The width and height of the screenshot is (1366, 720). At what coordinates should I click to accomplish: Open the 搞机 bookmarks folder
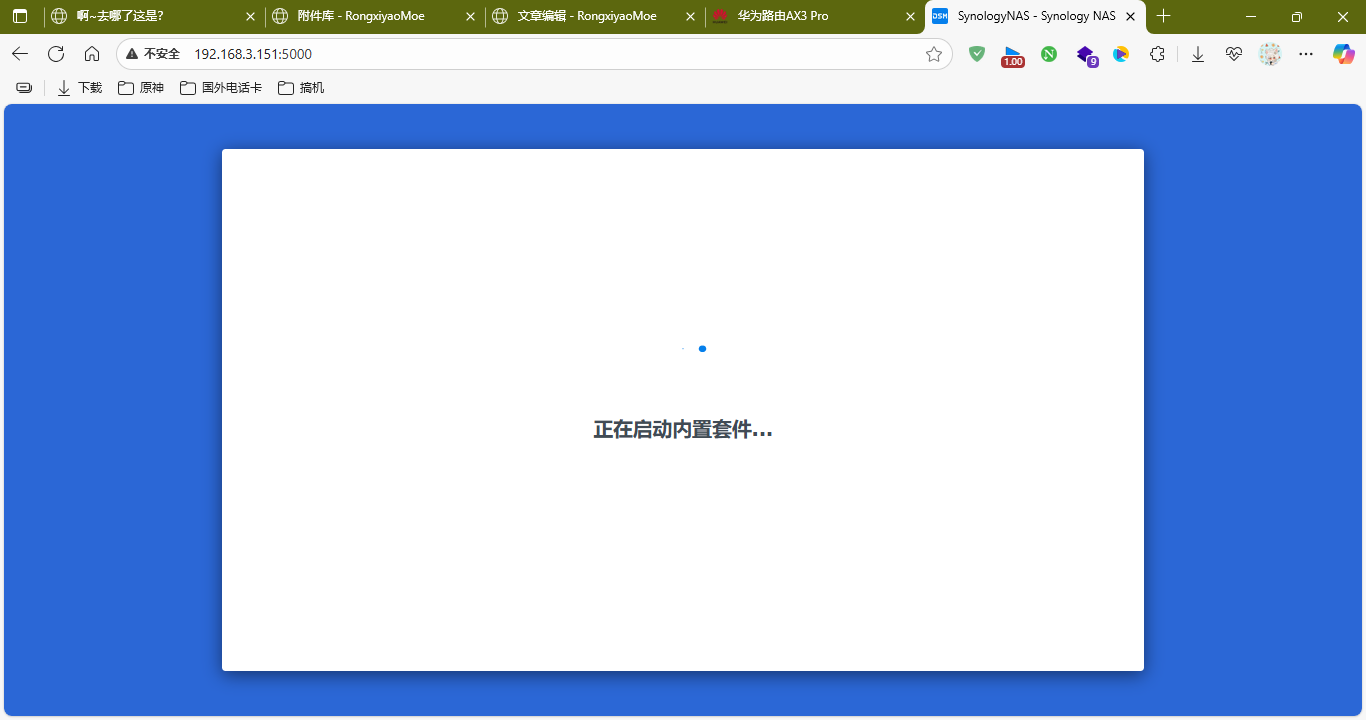301,88
